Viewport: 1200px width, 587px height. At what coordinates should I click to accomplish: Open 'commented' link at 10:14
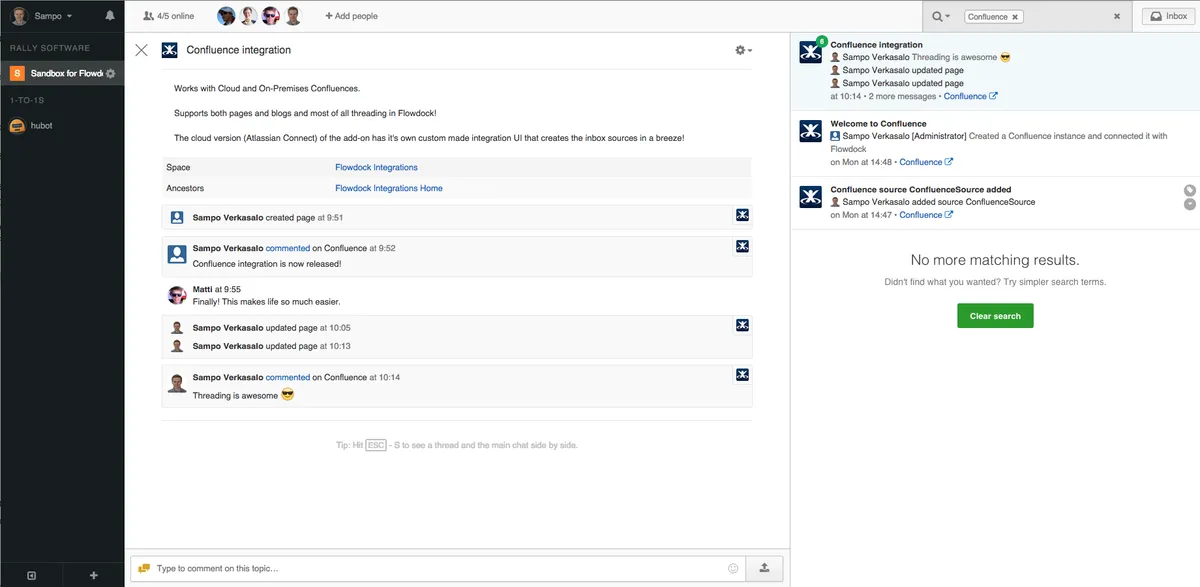(x=288, y=377)
